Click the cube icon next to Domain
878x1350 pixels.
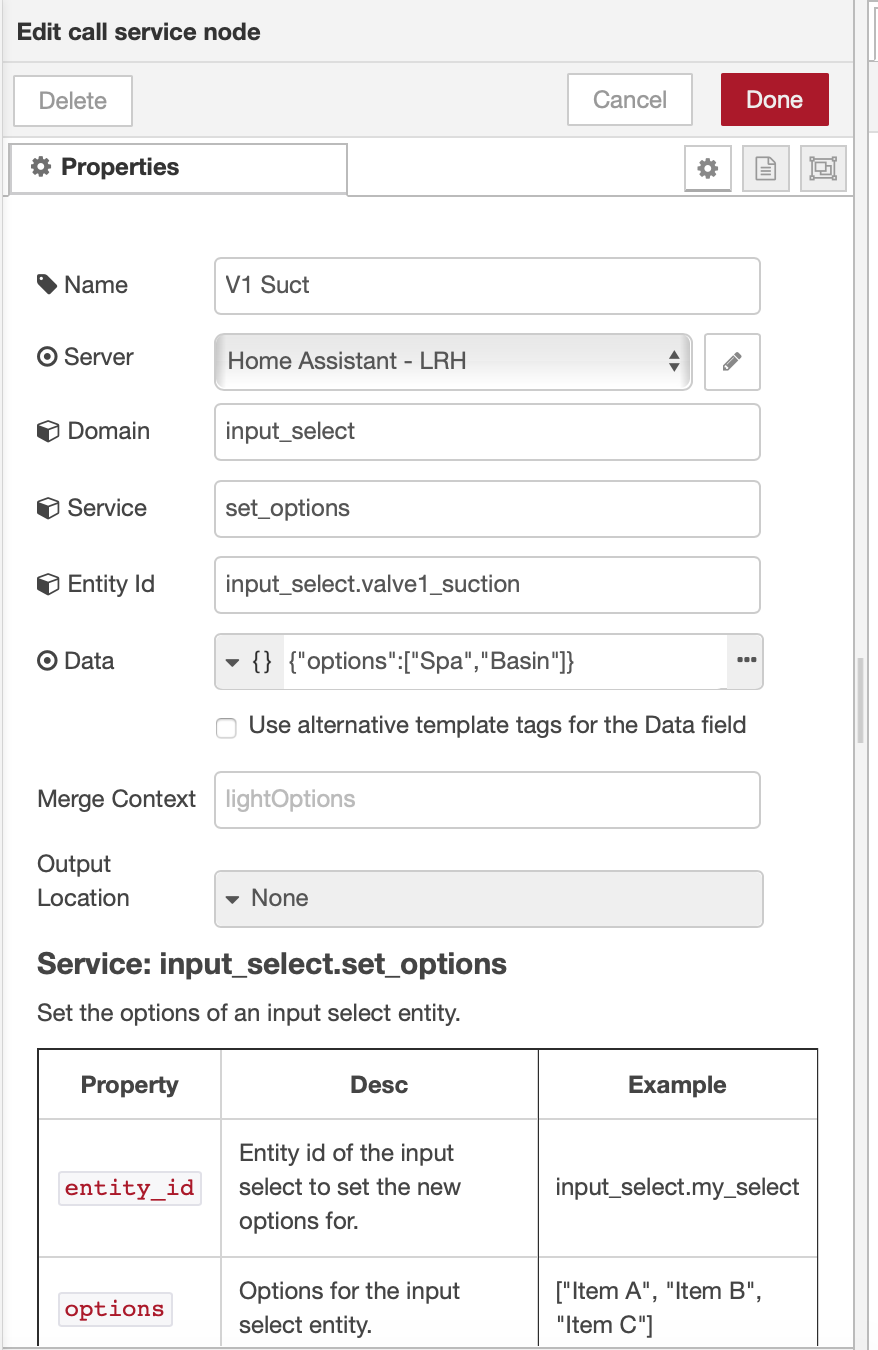tap(46, 431)
